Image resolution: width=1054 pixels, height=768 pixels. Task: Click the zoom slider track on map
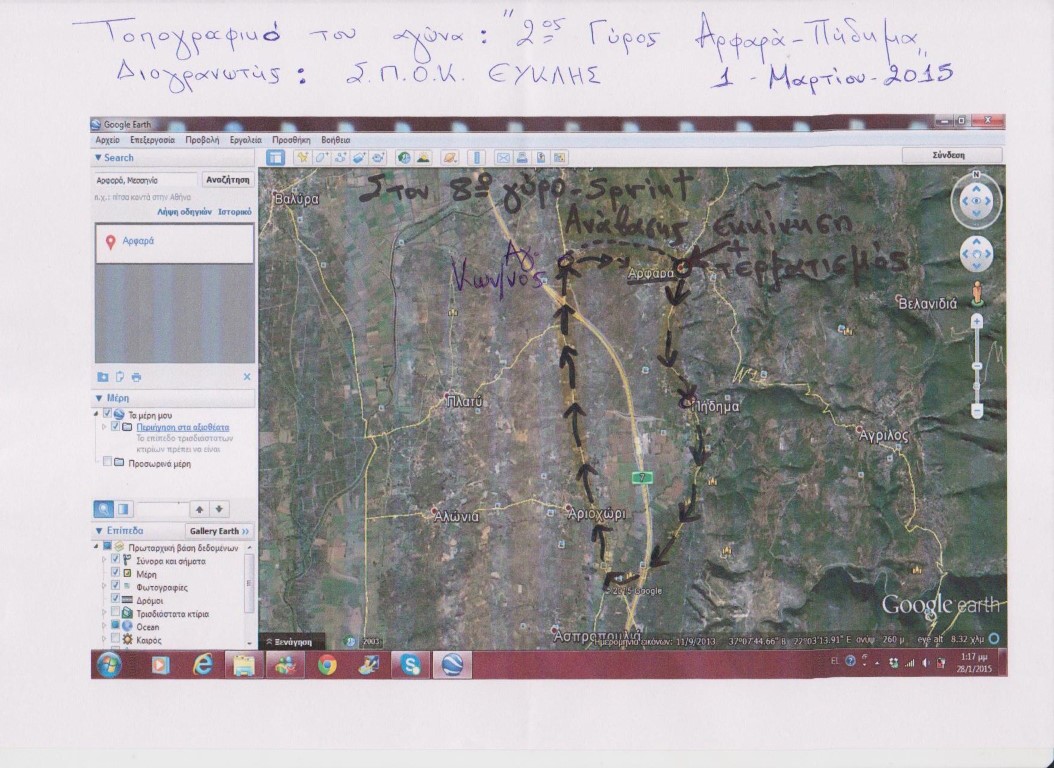click(977, 366)
